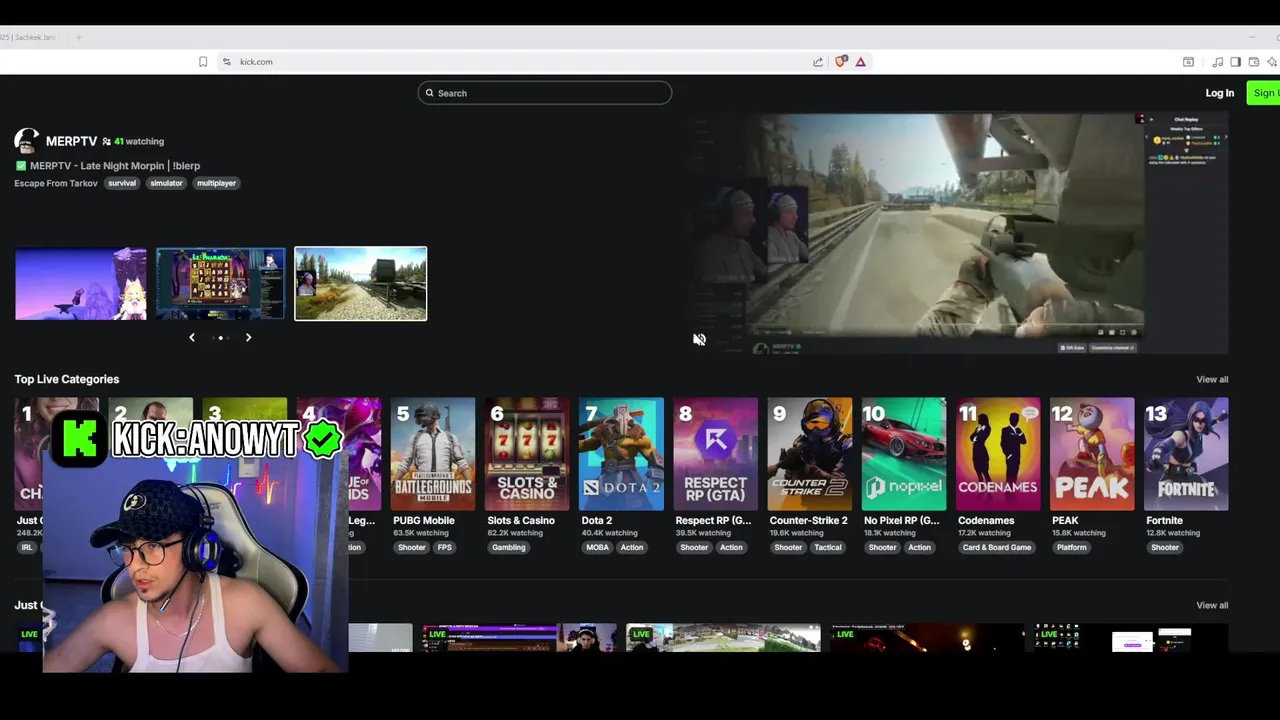The image size is (1280, 720).
Task: Click 'Top Live Categories' heading
Action: (x=67, y=379)
